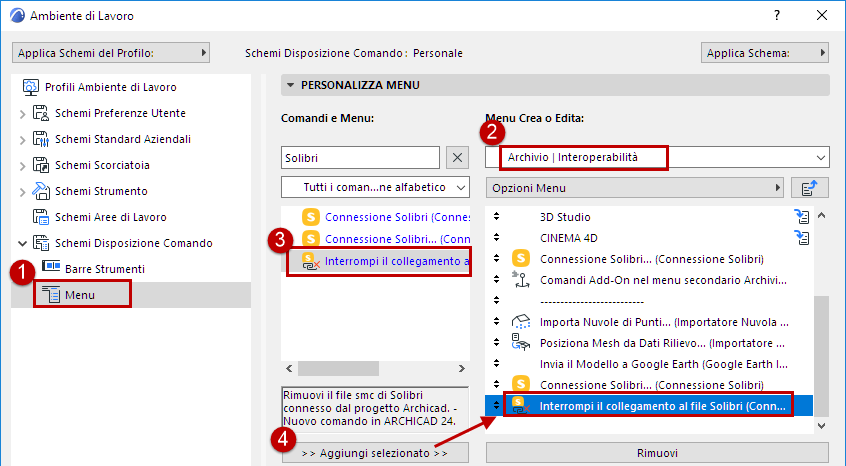Click the Posiziona Mesh da Dati Rilievo icon

(521, 343)
